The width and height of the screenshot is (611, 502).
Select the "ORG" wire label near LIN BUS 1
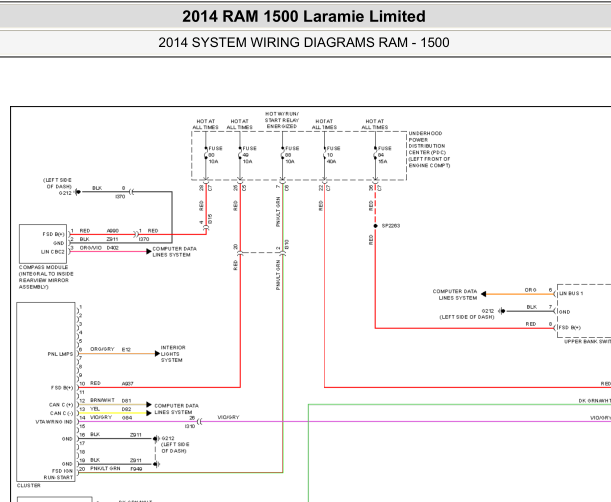(530, 290)
